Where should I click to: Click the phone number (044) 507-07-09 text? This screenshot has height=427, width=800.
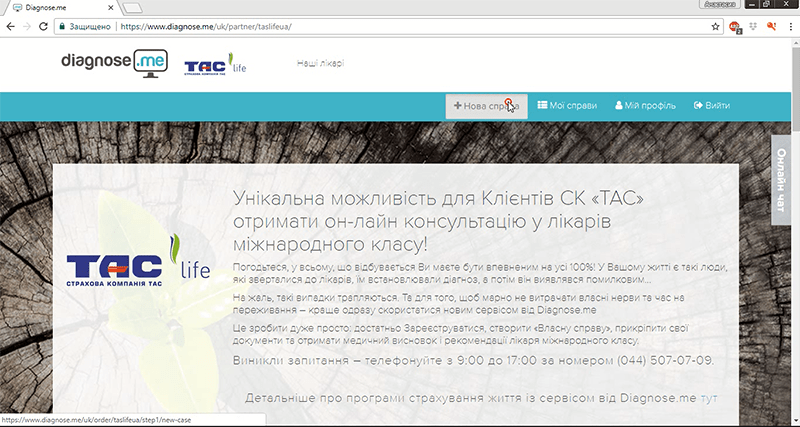coord(665,361)
